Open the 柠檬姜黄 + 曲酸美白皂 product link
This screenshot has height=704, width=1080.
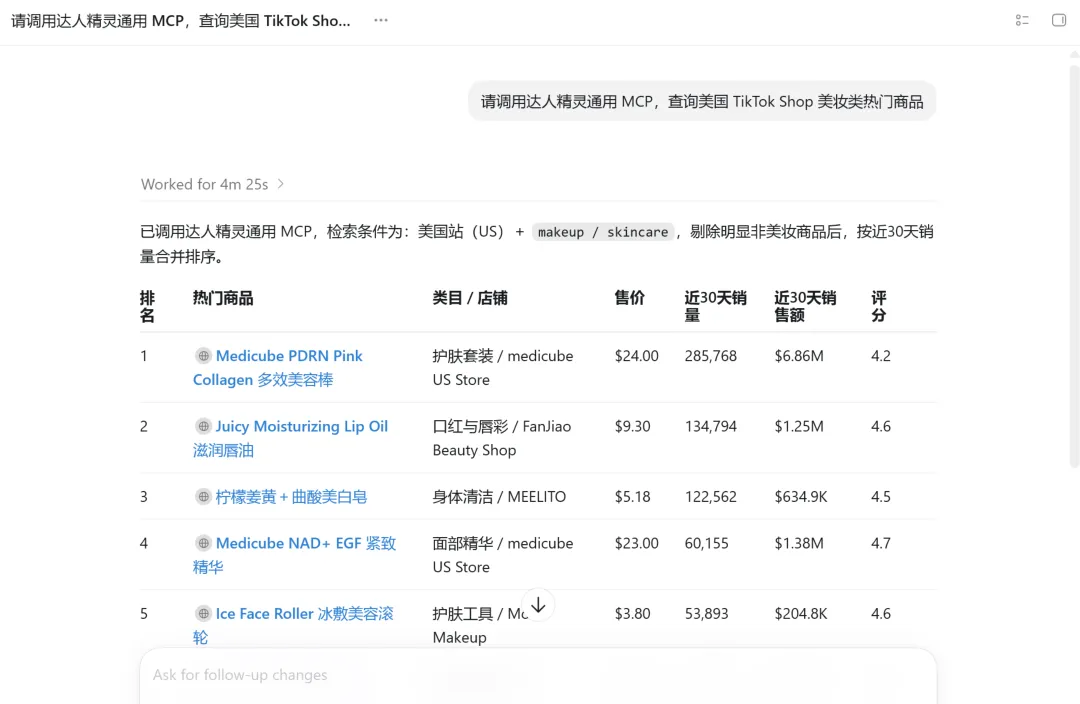coord(291,497)
